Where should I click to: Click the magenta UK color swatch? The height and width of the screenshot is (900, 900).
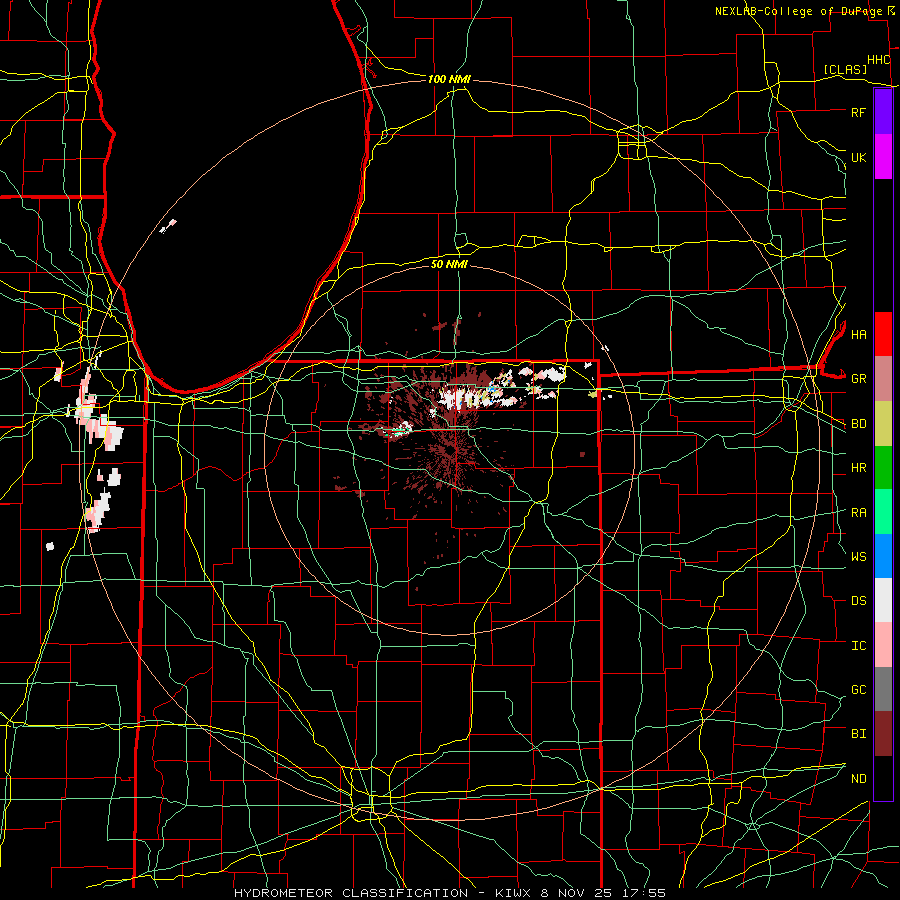(883, 157)
